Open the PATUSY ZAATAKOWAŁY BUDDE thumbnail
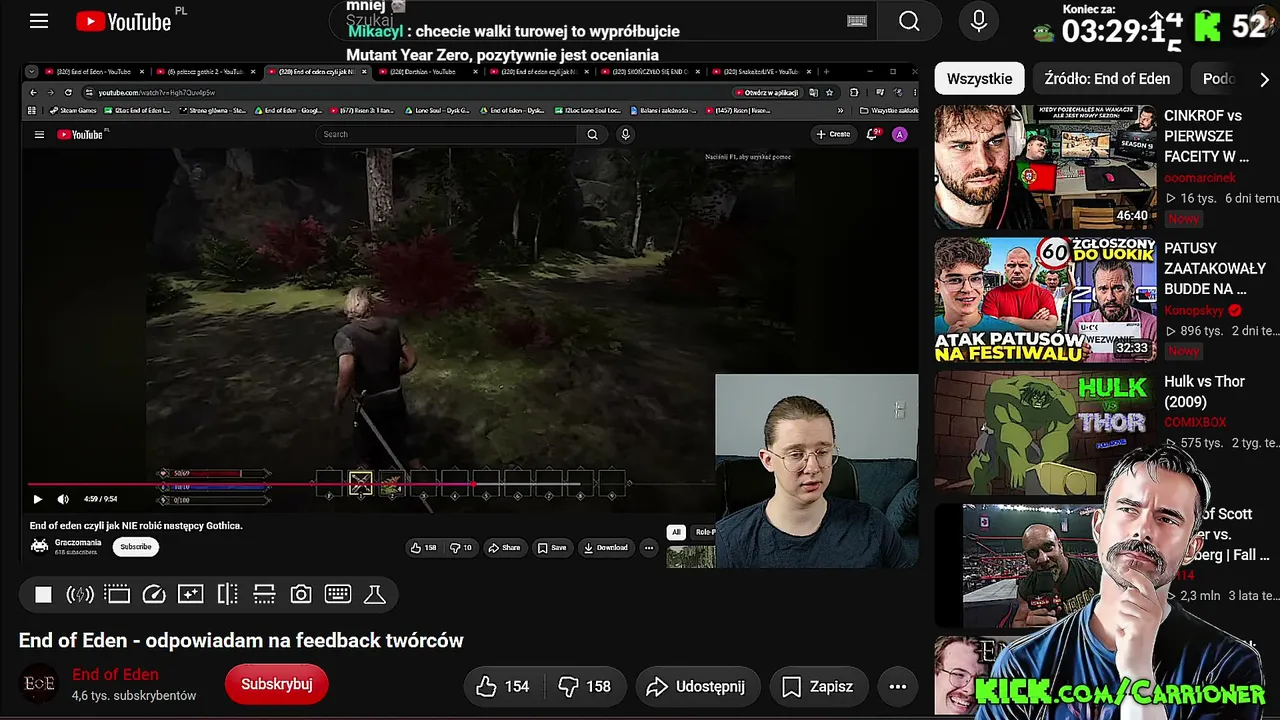 point(1045,300)
